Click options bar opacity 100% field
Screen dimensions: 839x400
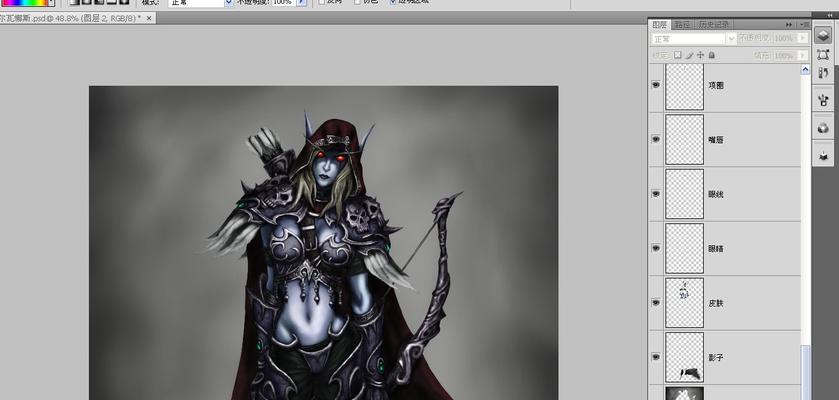284,2
